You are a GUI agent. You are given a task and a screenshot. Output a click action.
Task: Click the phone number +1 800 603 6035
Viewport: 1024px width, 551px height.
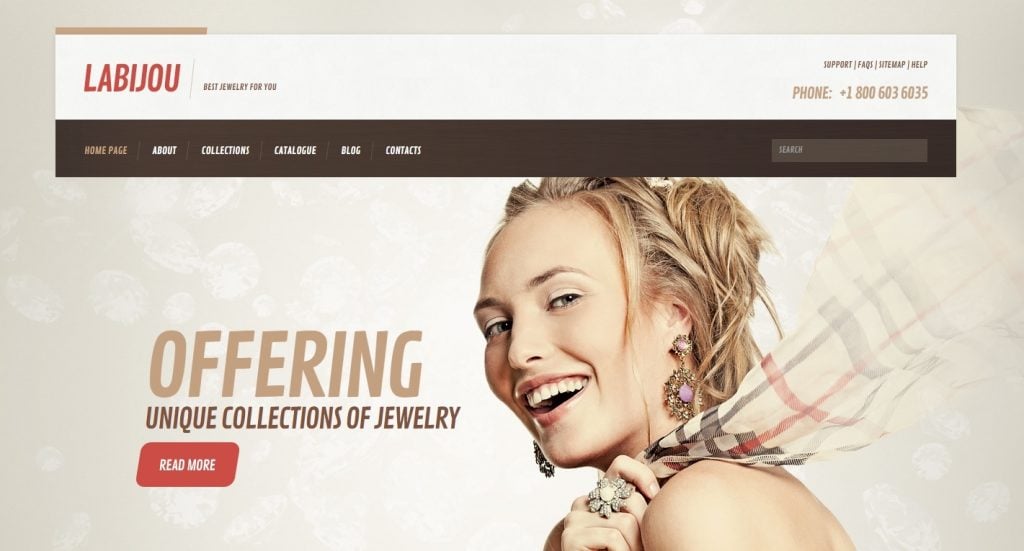[x=883, y=93]
